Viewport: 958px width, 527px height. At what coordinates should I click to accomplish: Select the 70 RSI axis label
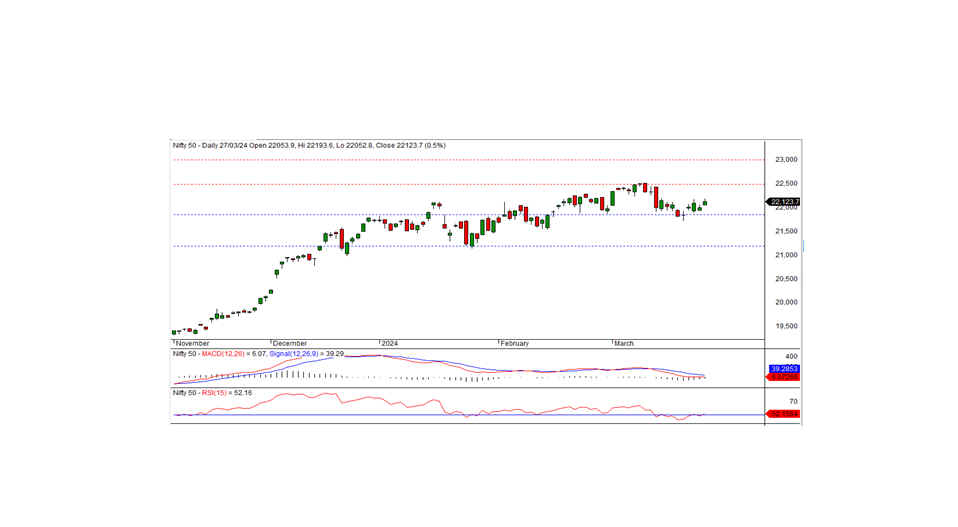pos(793,402)
